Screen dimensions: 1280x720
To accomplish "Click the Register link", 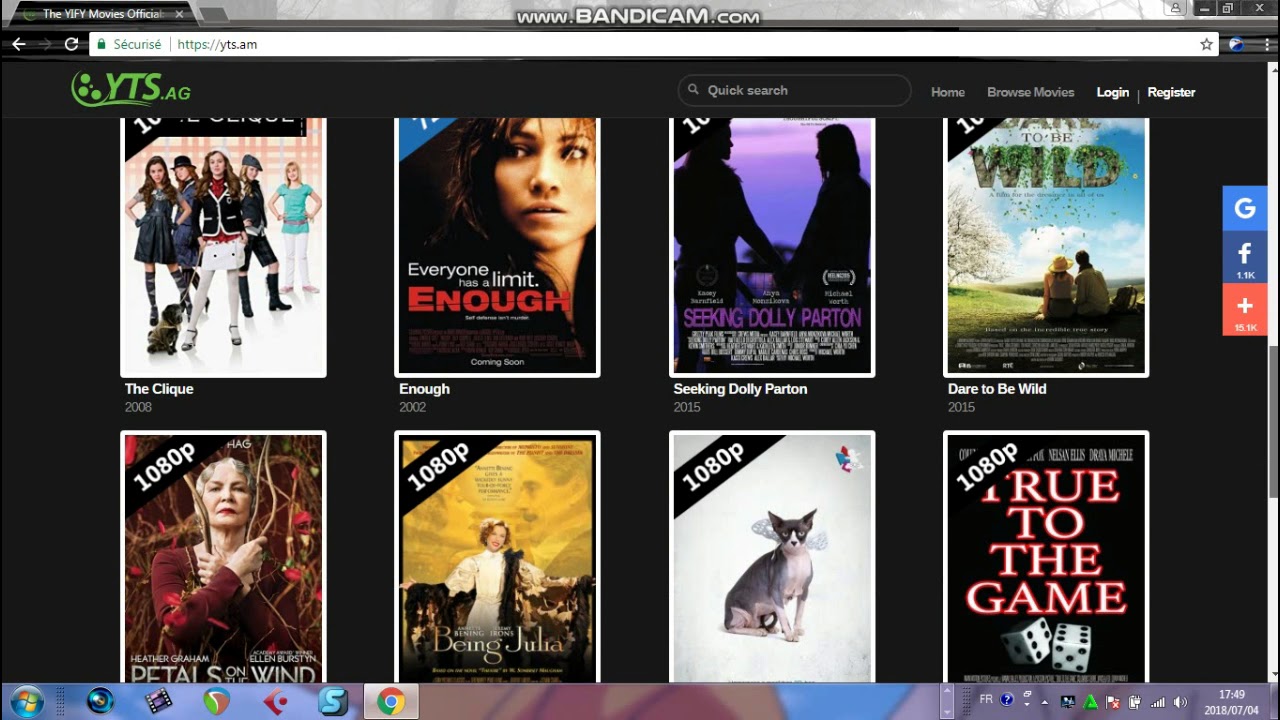I will coord(1171,92).
